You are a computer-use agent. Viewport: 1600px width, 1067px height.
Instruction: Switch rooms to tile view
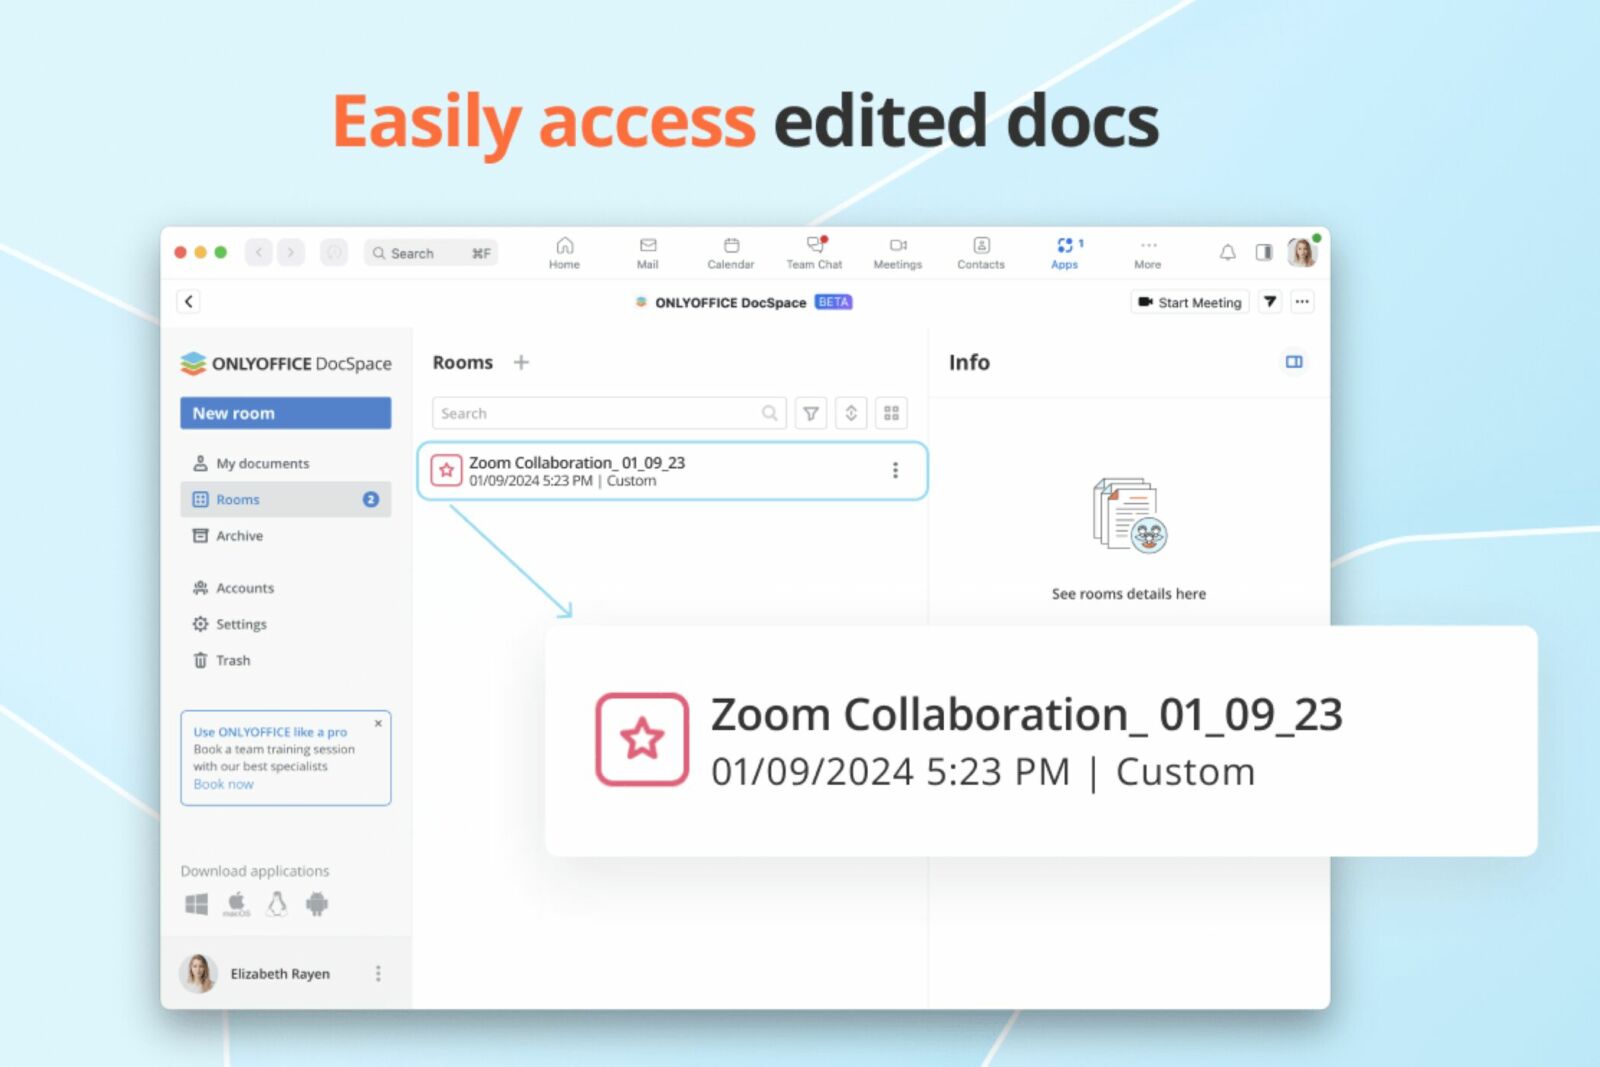pyautogui.click(x=891, y=413)
